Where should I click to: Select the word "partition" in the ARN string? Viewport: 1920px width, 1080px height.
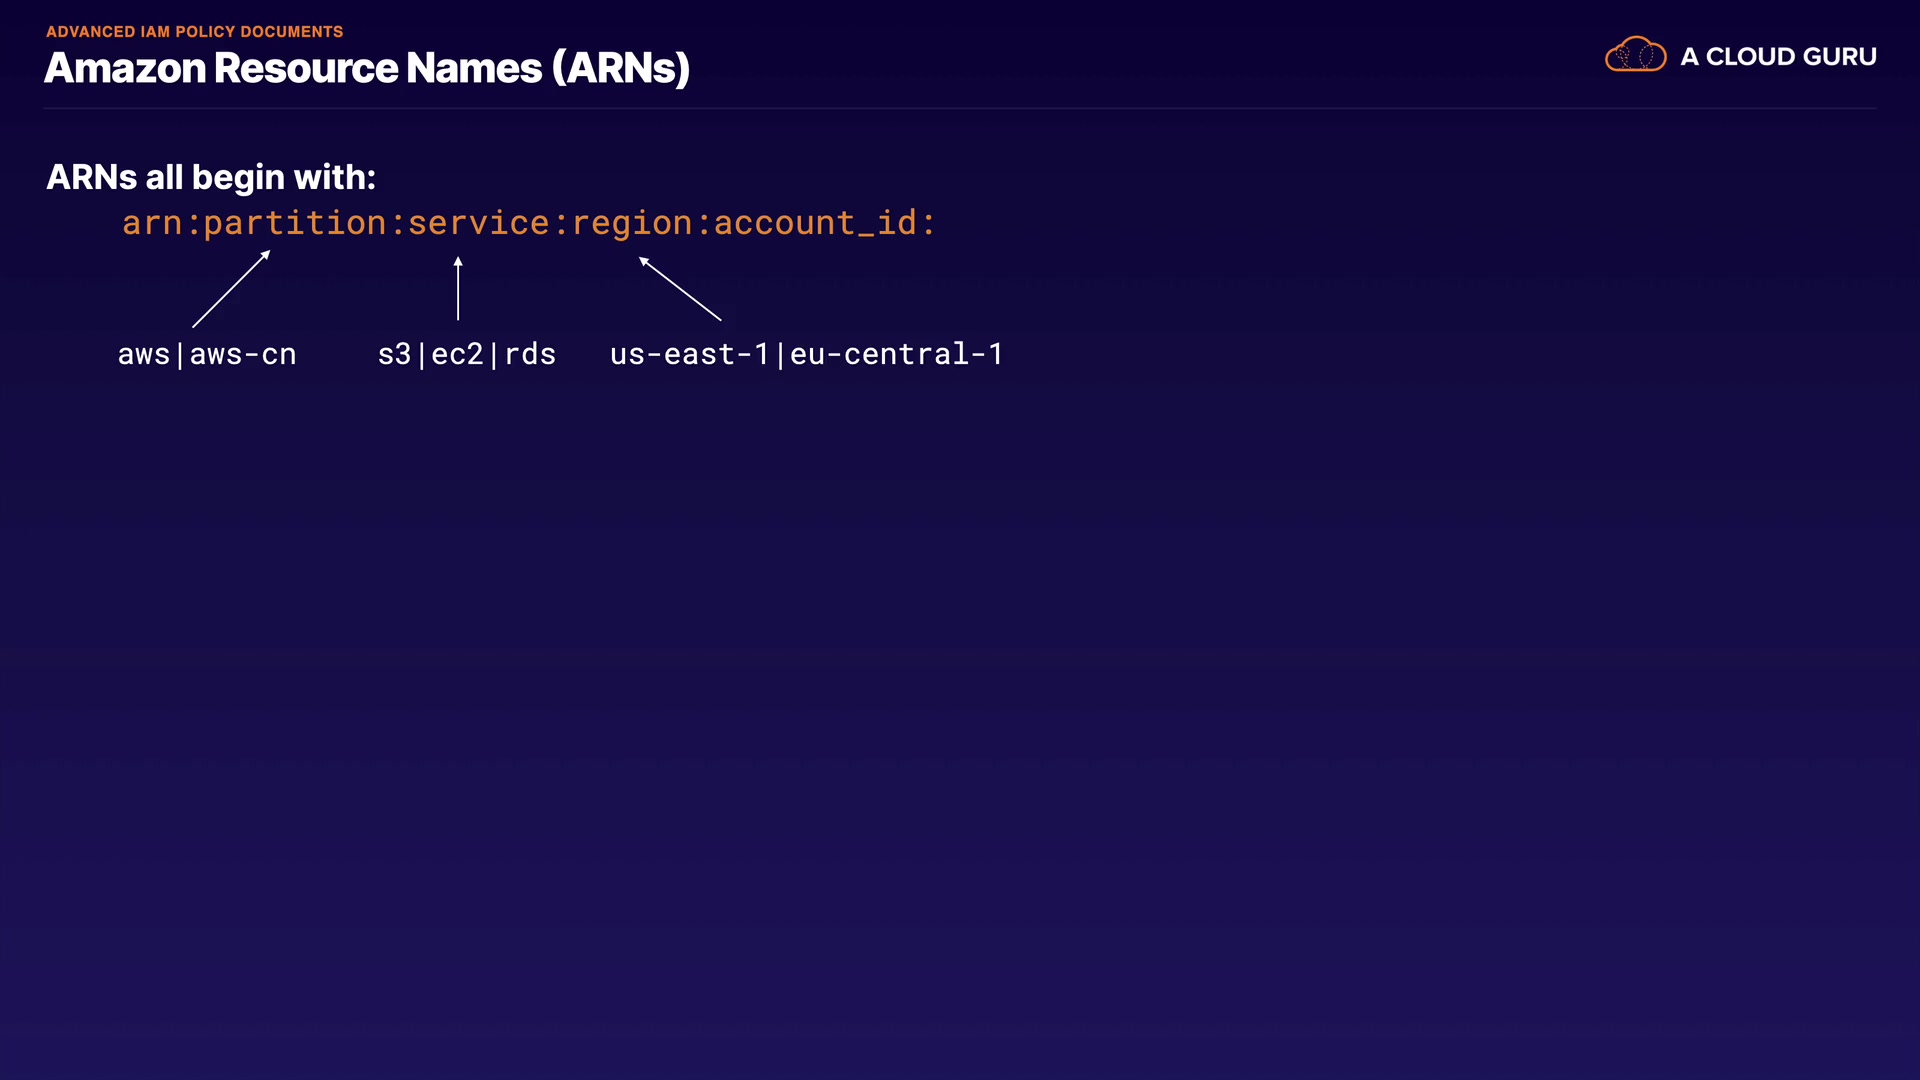point(295,223)
